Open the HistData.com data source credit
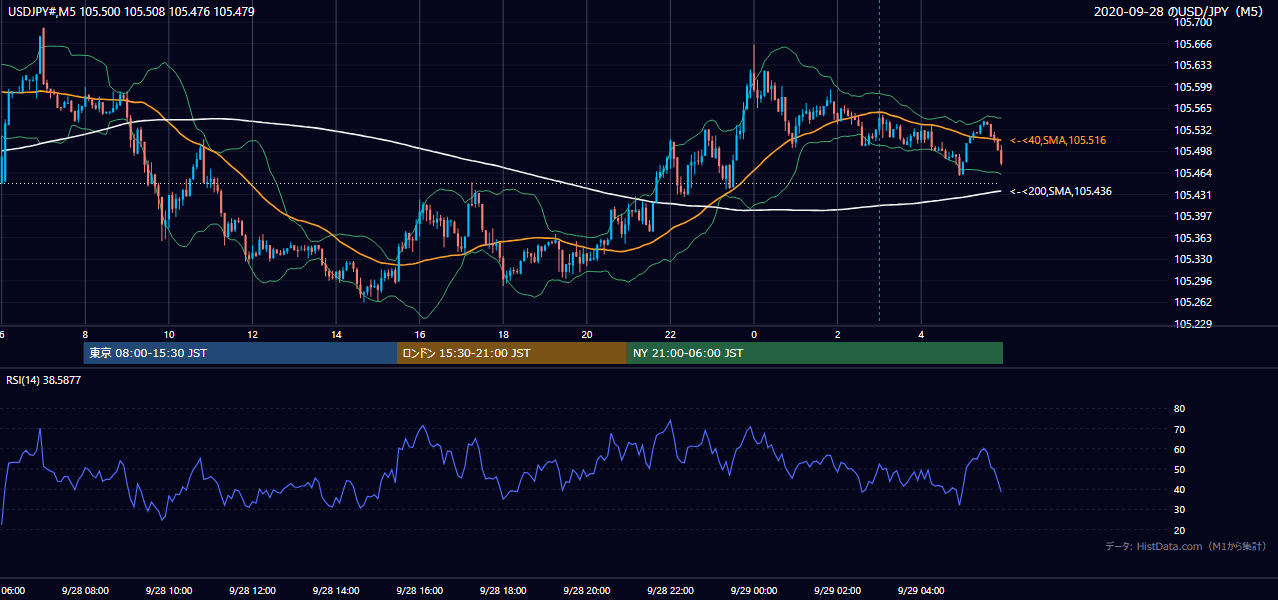This screenshot has width=1278, height=600. [x=1186, y=546]
